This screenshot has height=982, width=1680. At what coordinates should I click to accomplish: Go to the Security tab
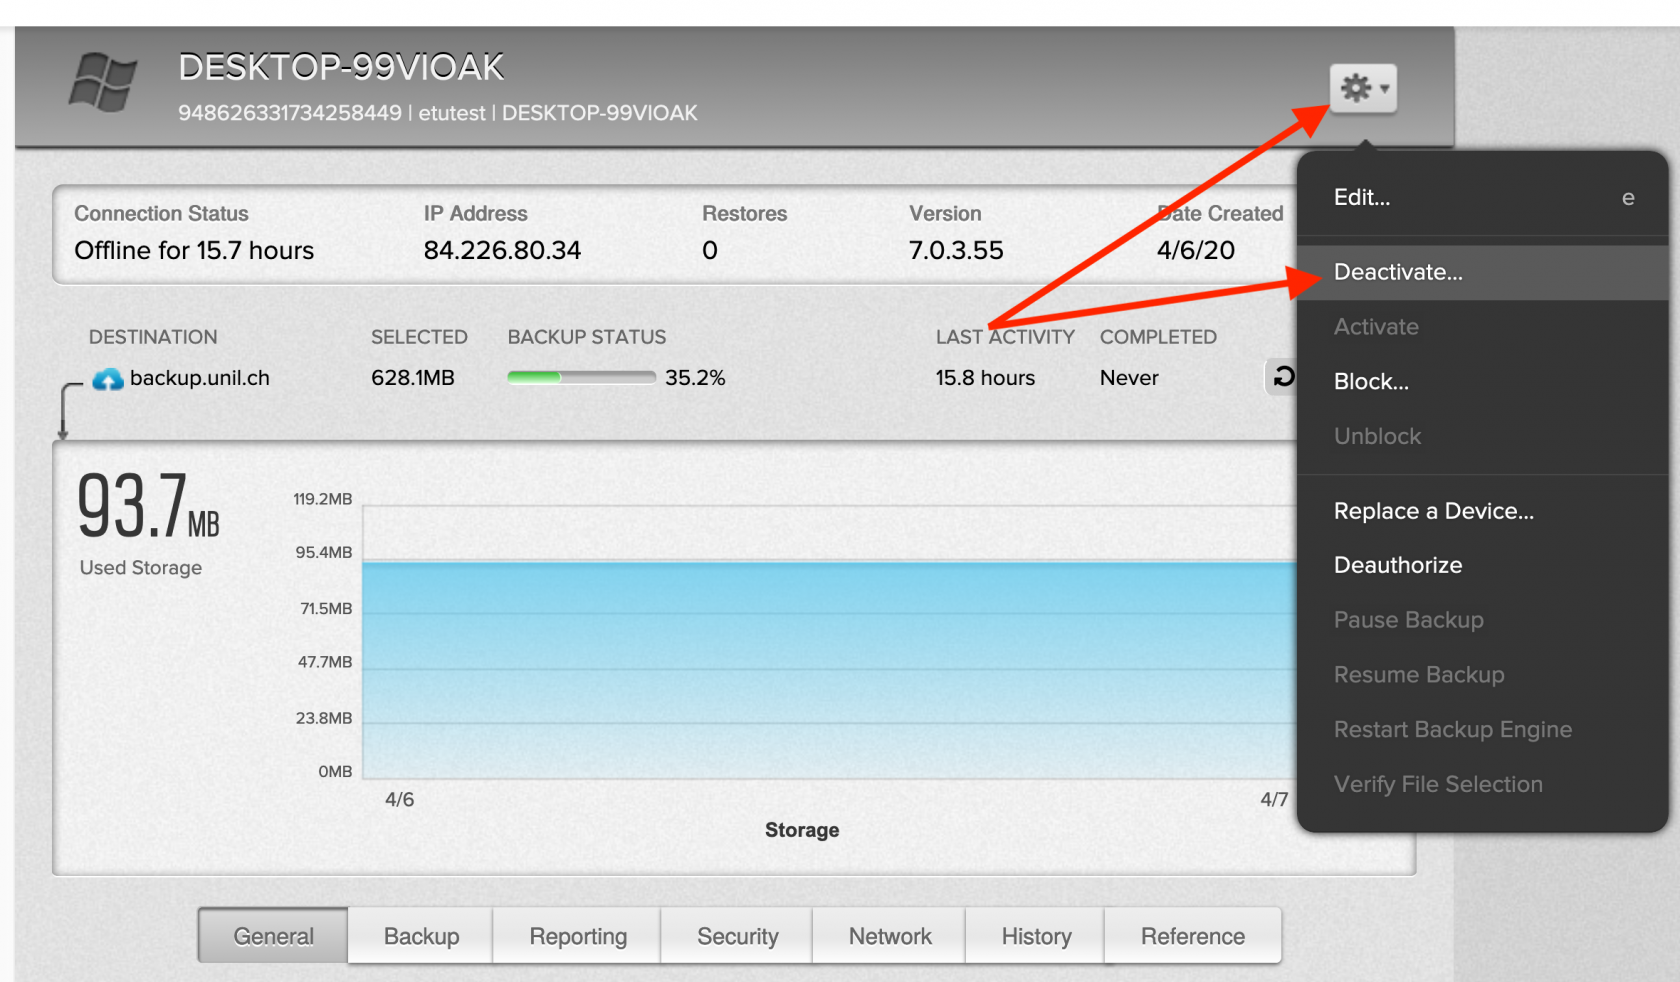(737, 936)
